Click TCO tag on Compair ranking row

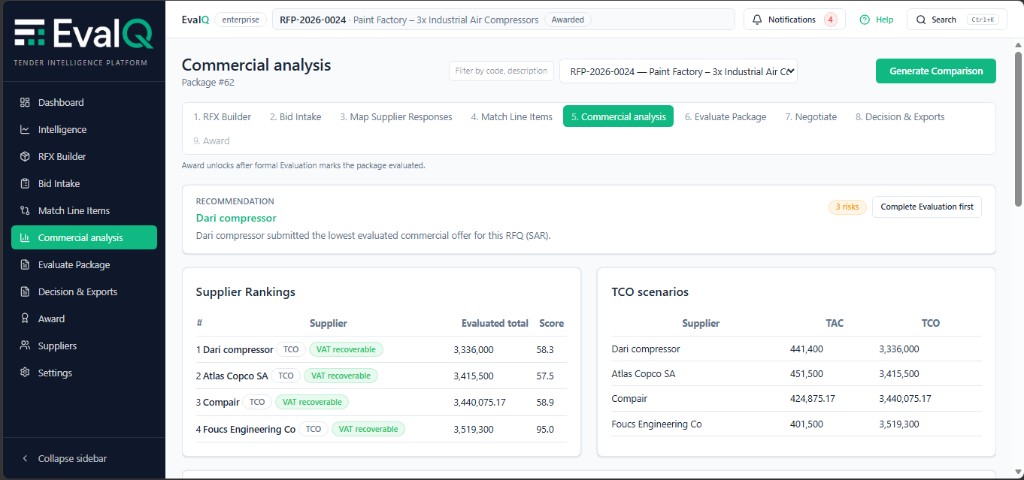[257, 402]
